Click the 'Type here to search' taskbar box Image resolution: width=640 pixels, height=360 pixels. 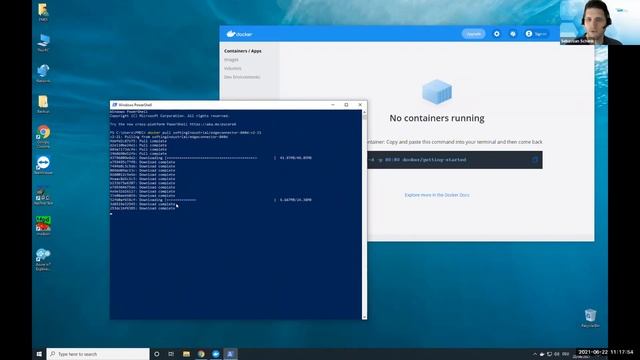(x=98, y=354)
